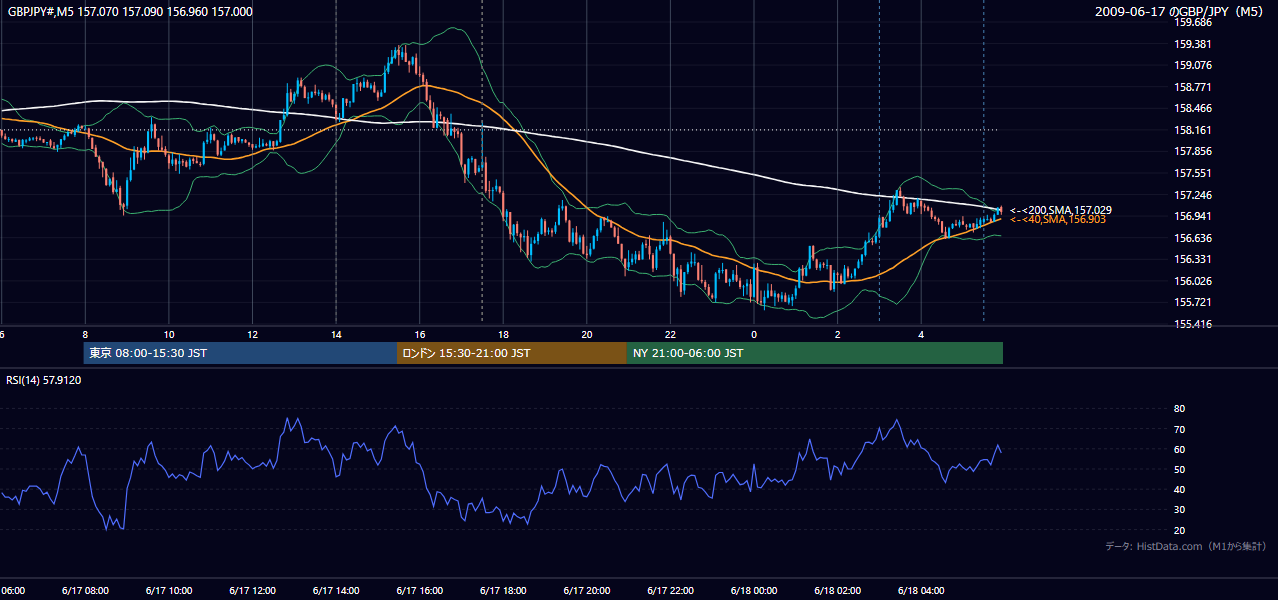Click price axis value 157.856

(x=1194, y=152)
